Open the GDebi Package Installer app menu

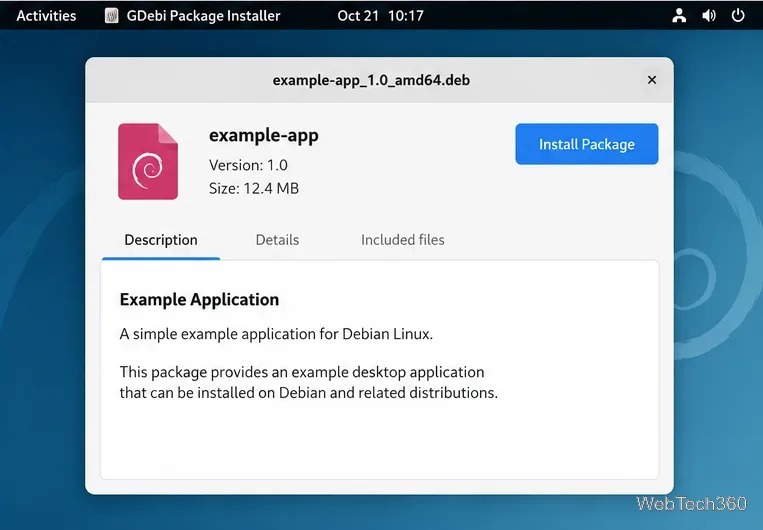193,16
